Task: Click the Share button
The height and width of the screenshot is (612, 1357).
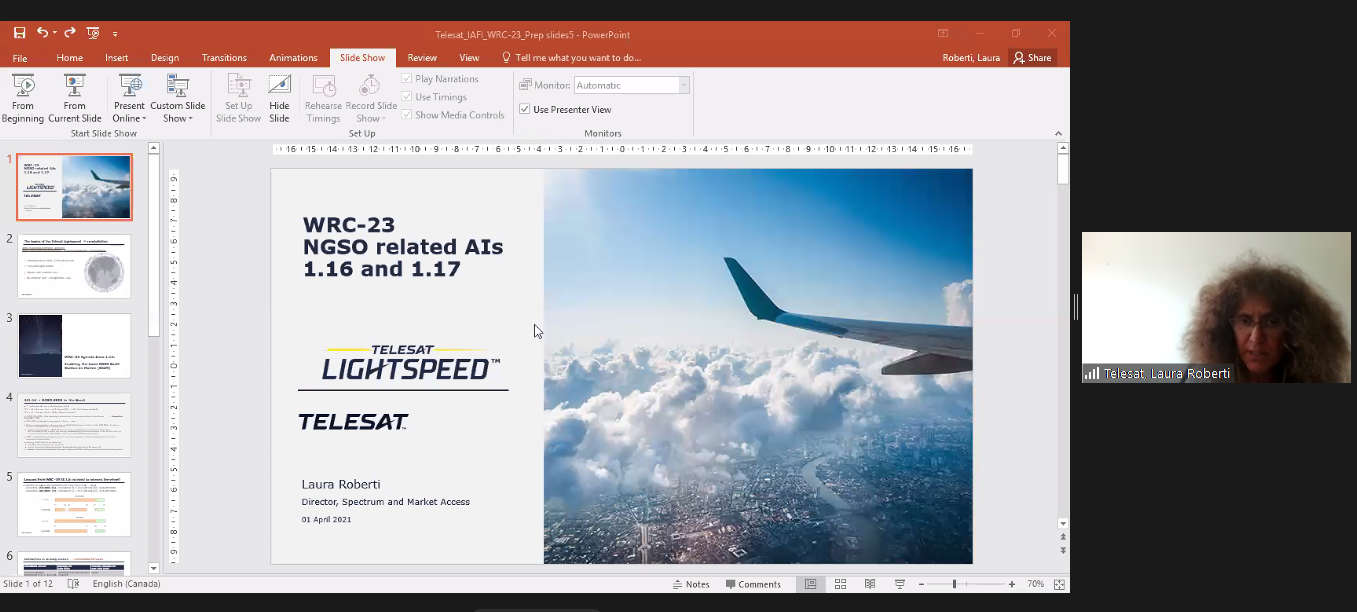Action: point(1032,58)
